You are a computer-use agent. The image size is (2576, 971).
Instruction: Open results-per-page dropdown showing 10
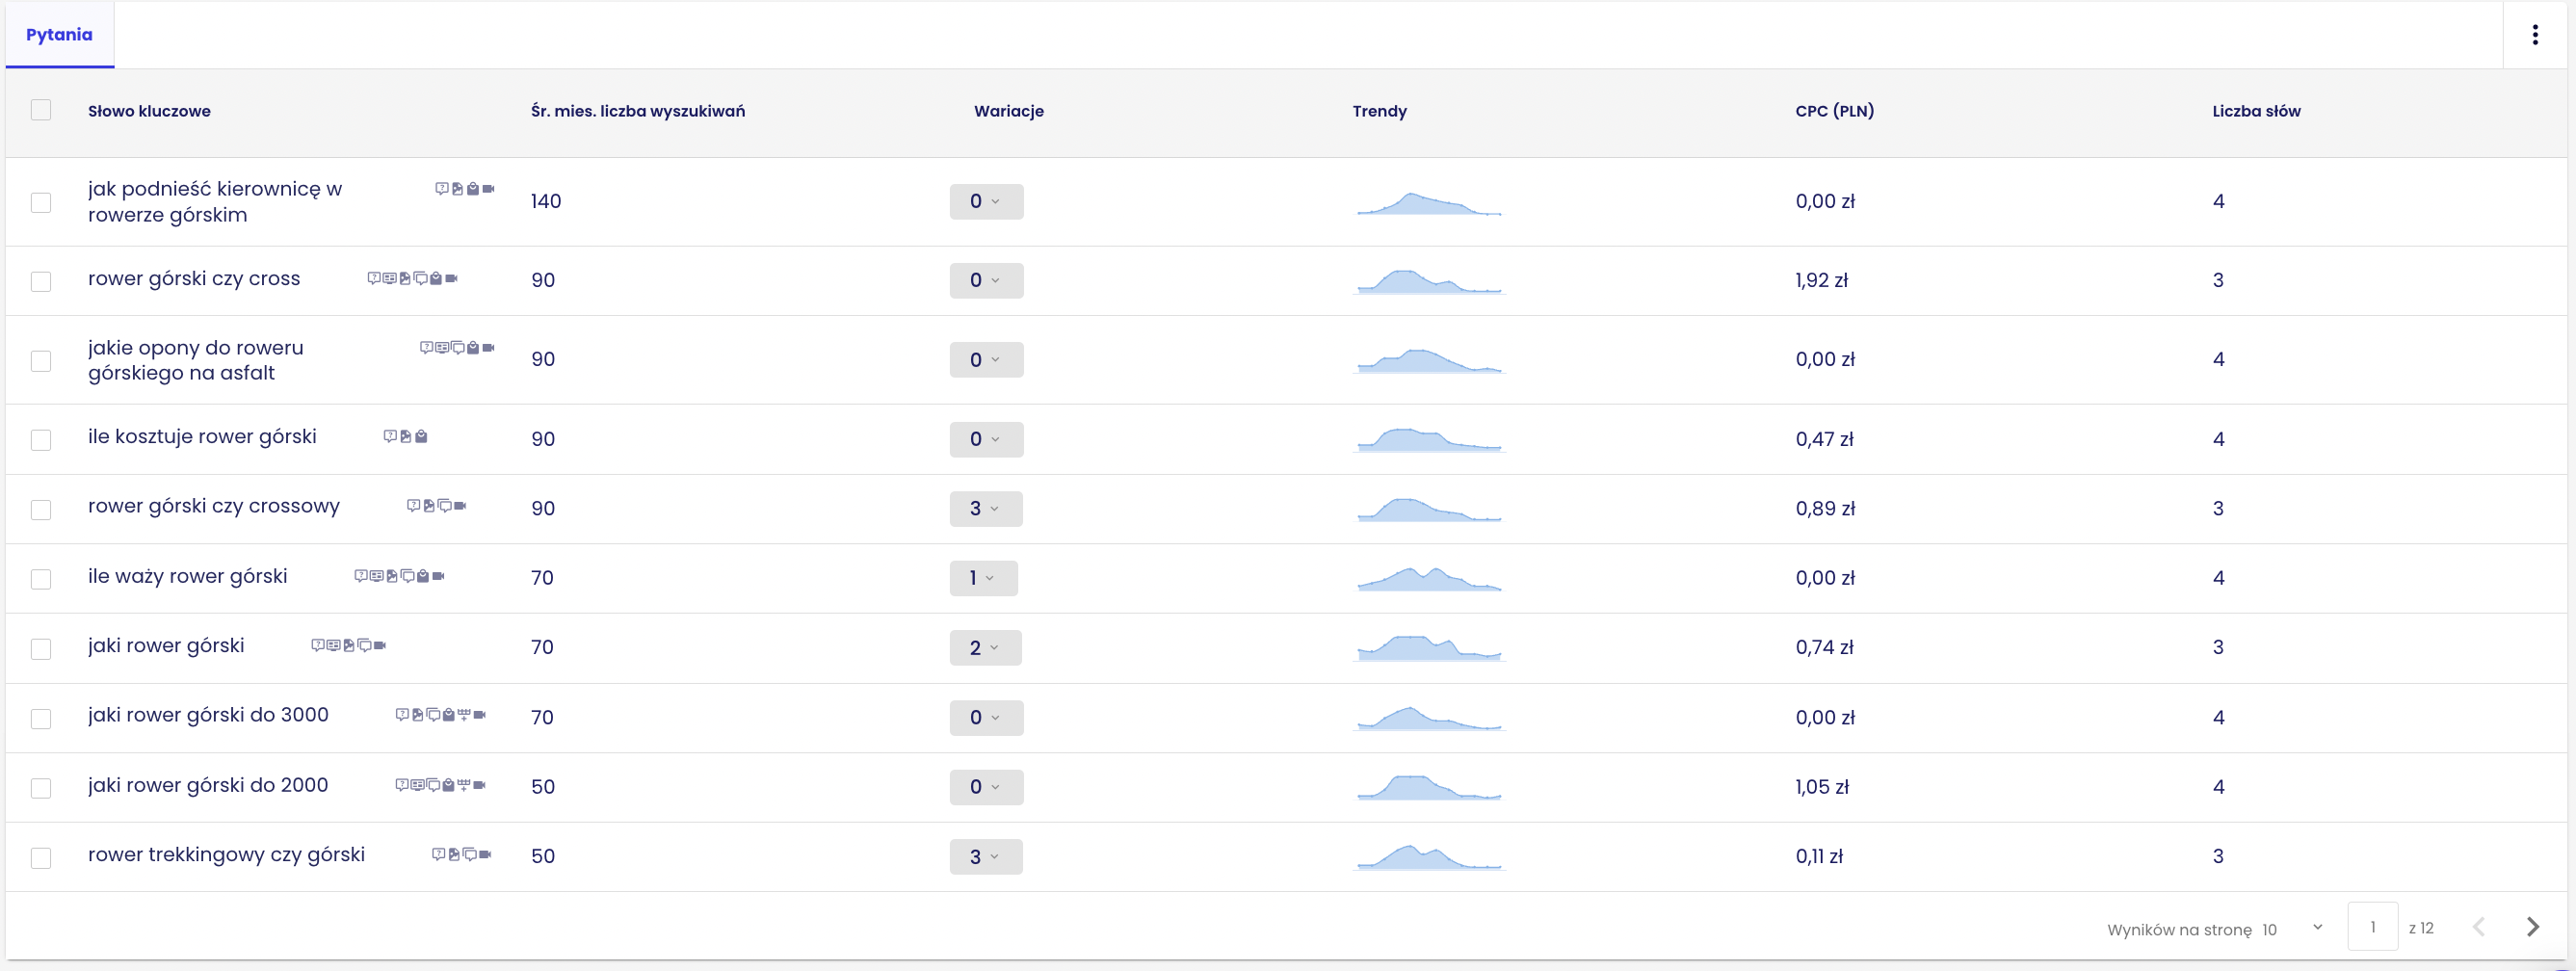coord(2292,929)
